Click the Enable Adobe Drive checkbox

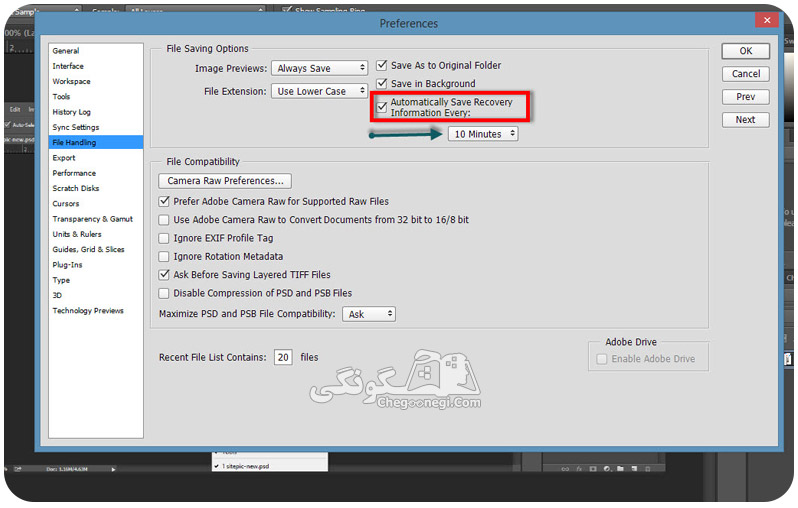(602, 359)
